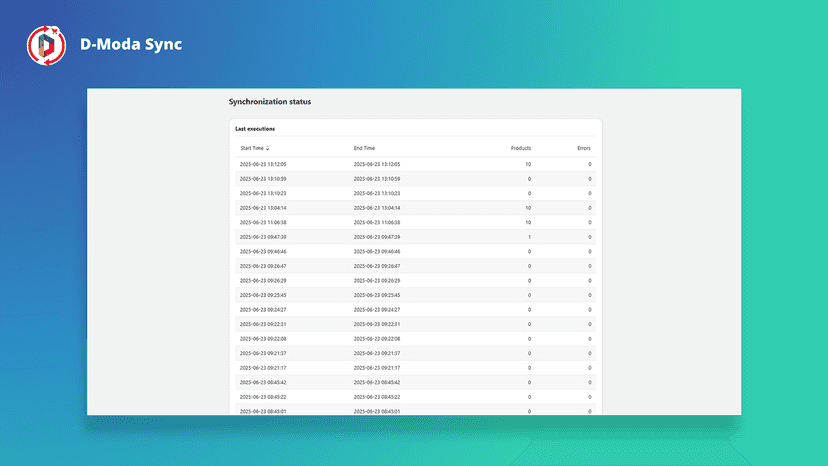Open the 13:04:14 execution row
The height and width of the screenshot is (466, 828).
click(416, 208)
